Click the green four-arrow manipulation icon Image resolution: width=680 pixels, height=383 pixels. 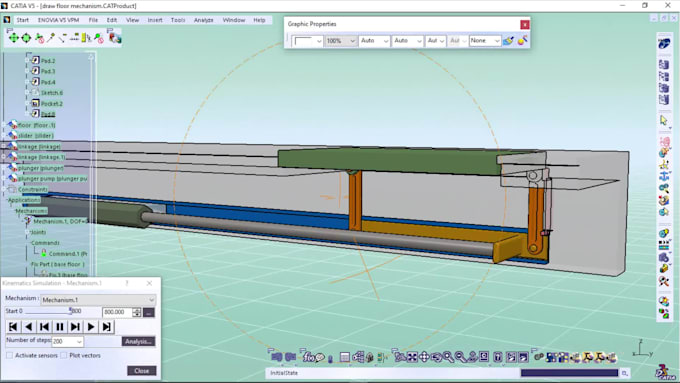(14, 38)
